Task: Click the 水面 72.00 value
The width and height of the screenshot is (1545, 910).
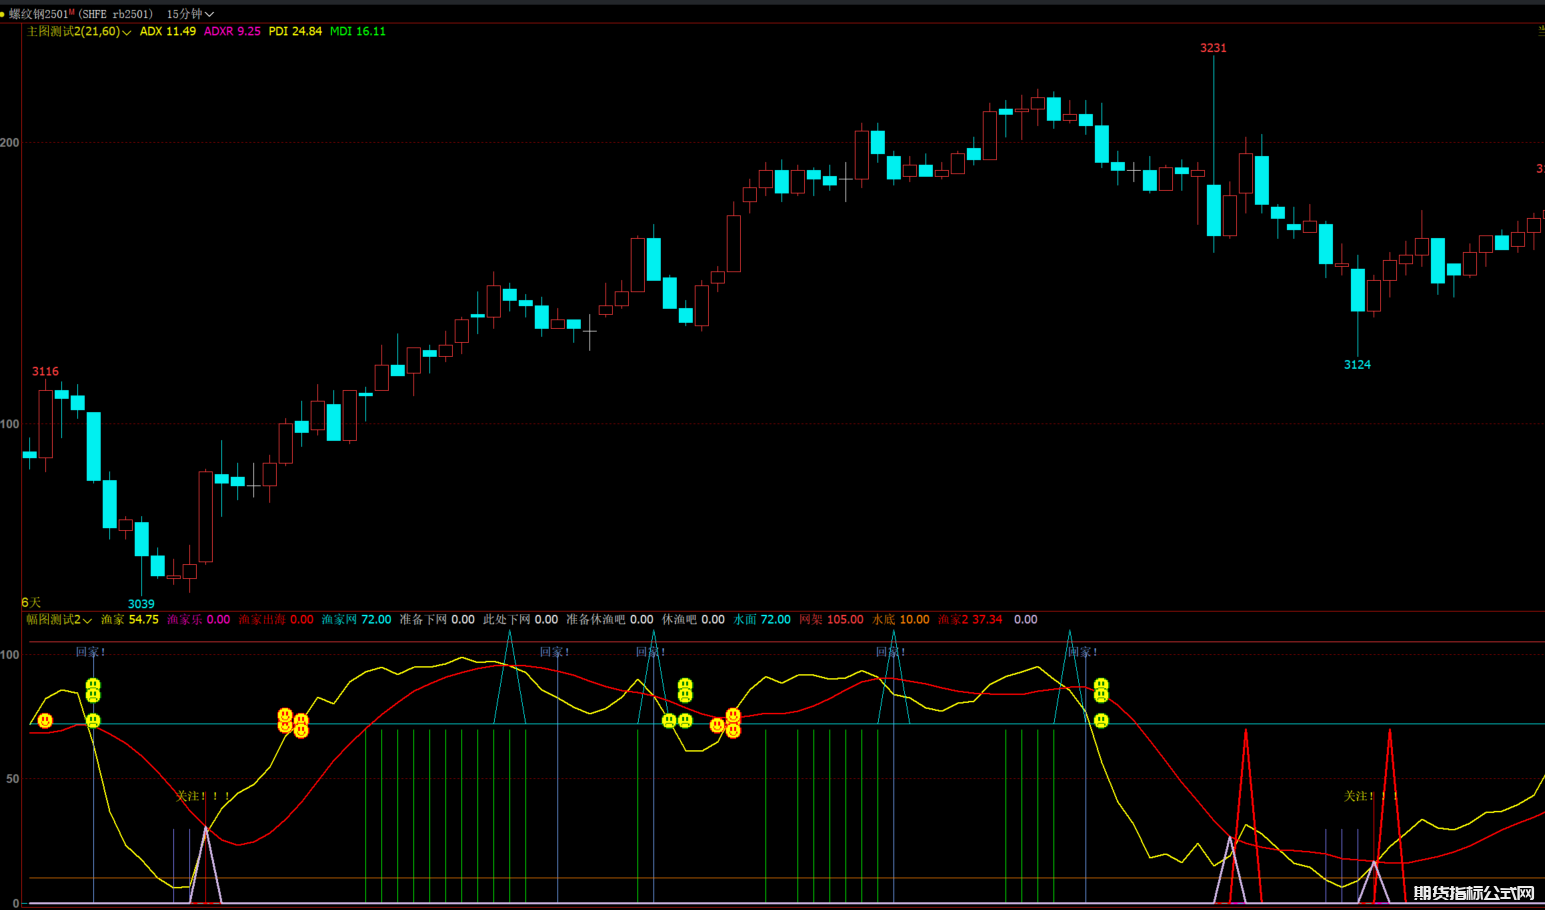Action: [x=762, y=620]
